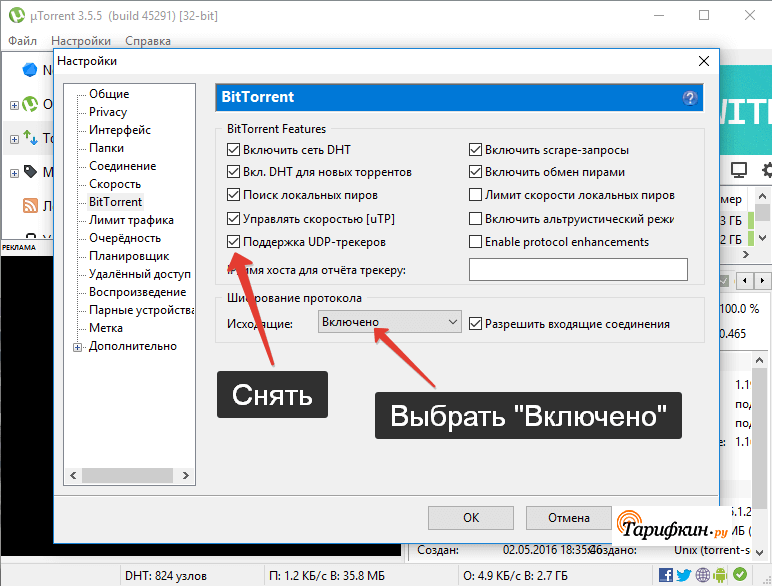The width and height of the screenshot is (772, 586).
Task: Select Соединение in settings tree
Action: (x=123, y=166)
